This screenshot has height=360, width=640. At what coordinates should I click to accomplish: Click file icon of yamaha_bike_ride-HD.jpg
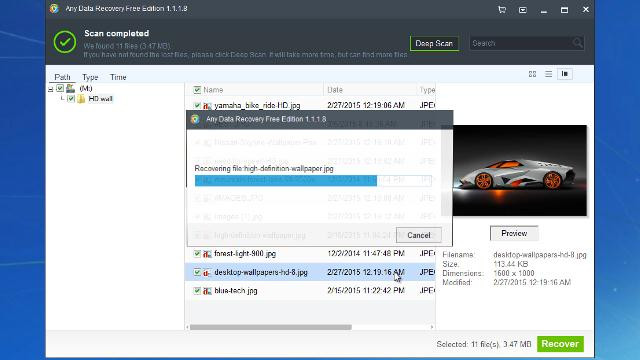[x=207, y=106]
